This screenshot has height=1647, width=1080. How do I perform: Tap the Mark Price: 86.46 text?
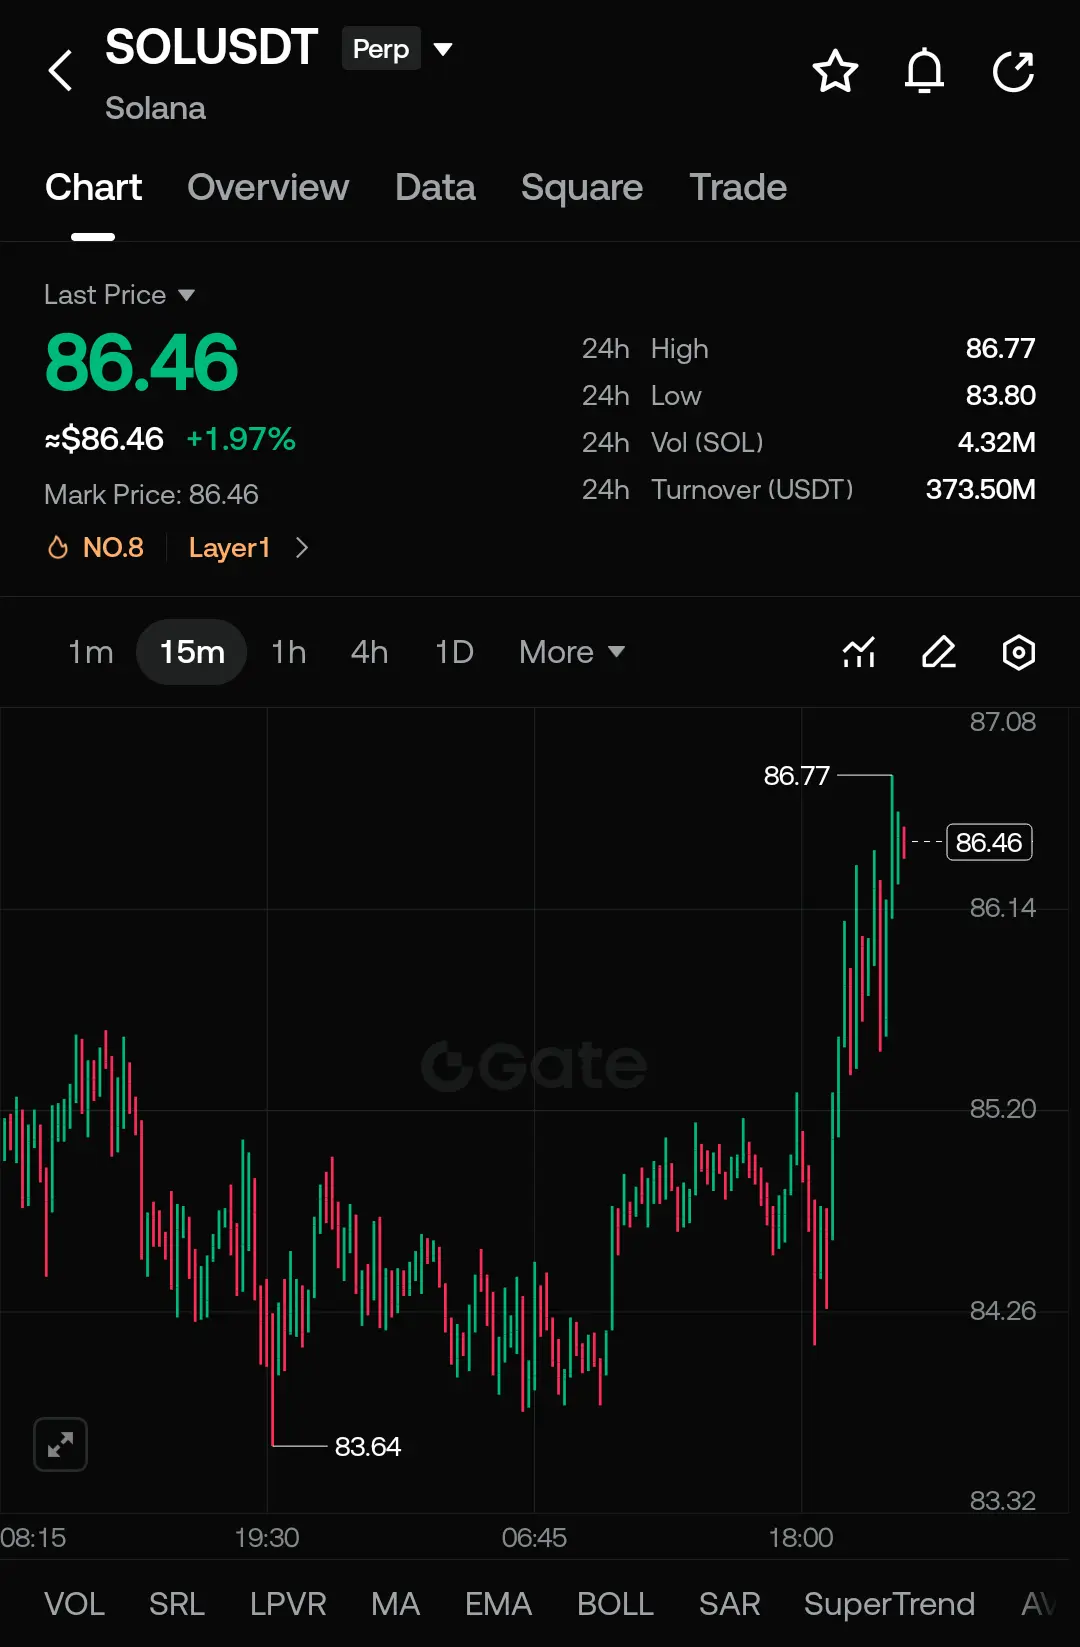click(x=151, y=494)
